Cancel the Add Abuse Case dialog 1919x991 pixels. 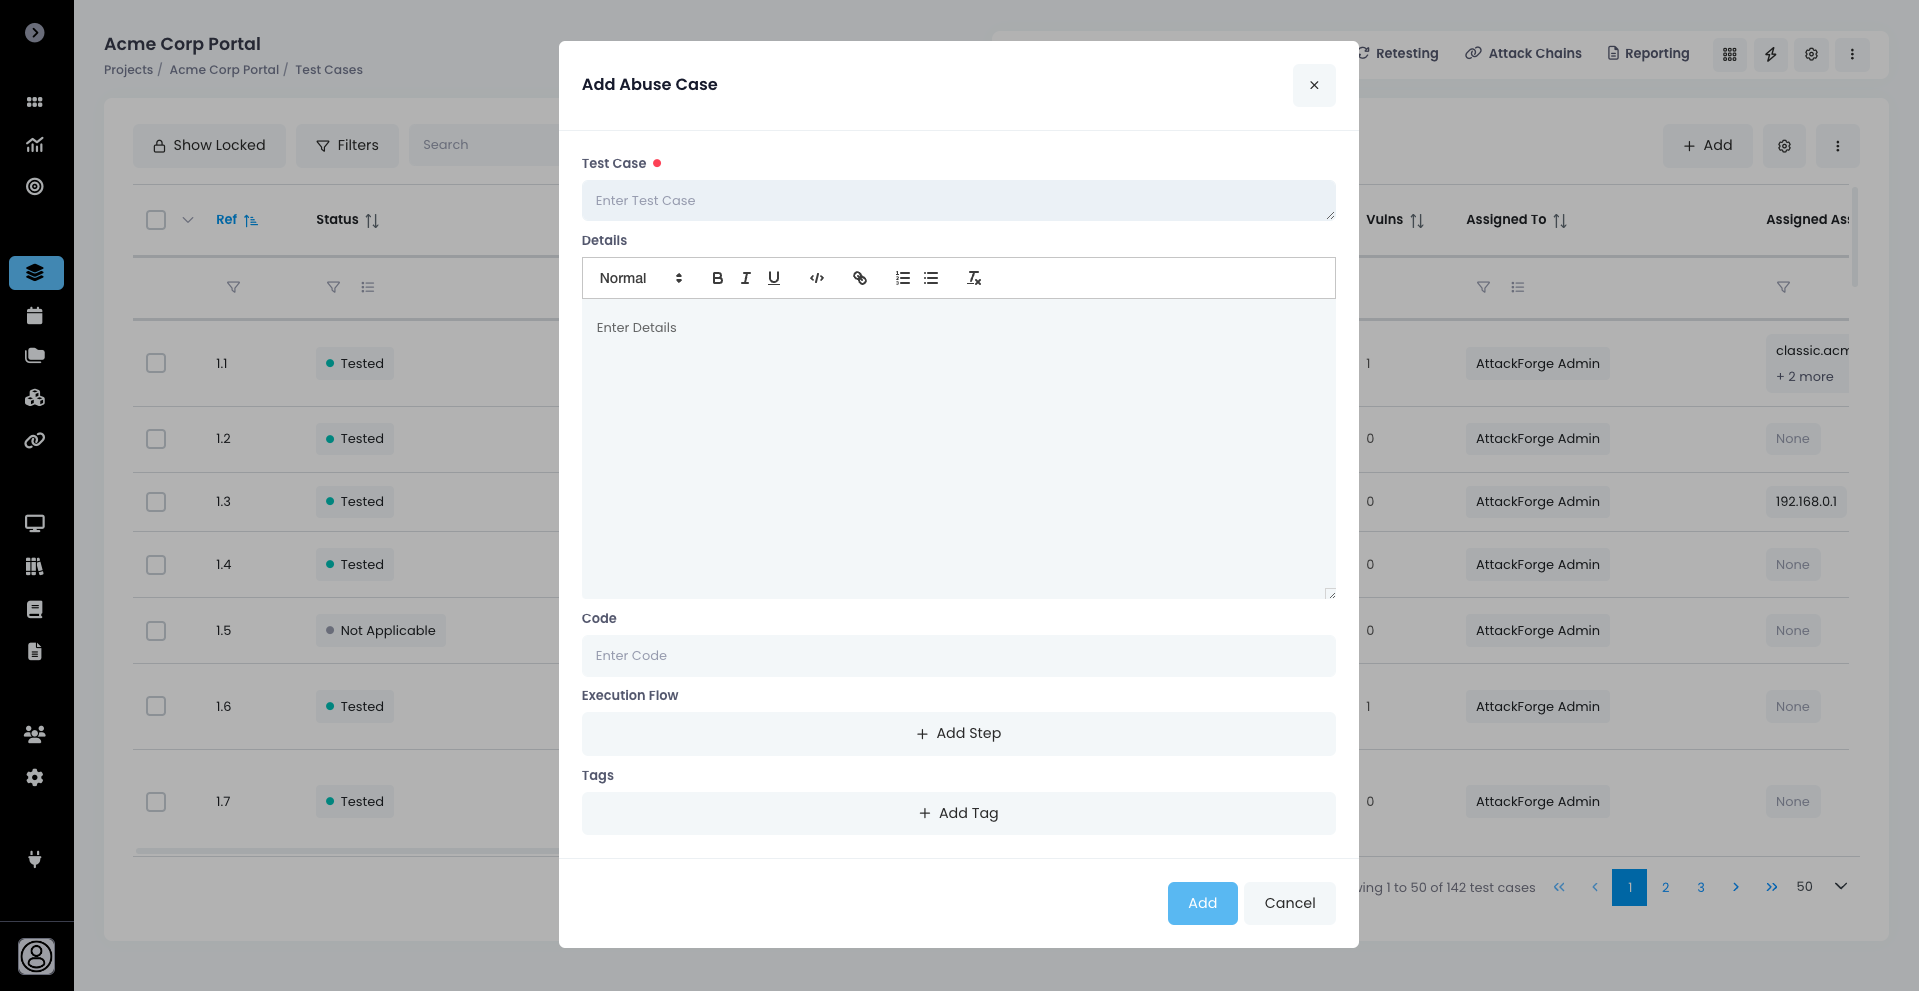[1289, 903]
